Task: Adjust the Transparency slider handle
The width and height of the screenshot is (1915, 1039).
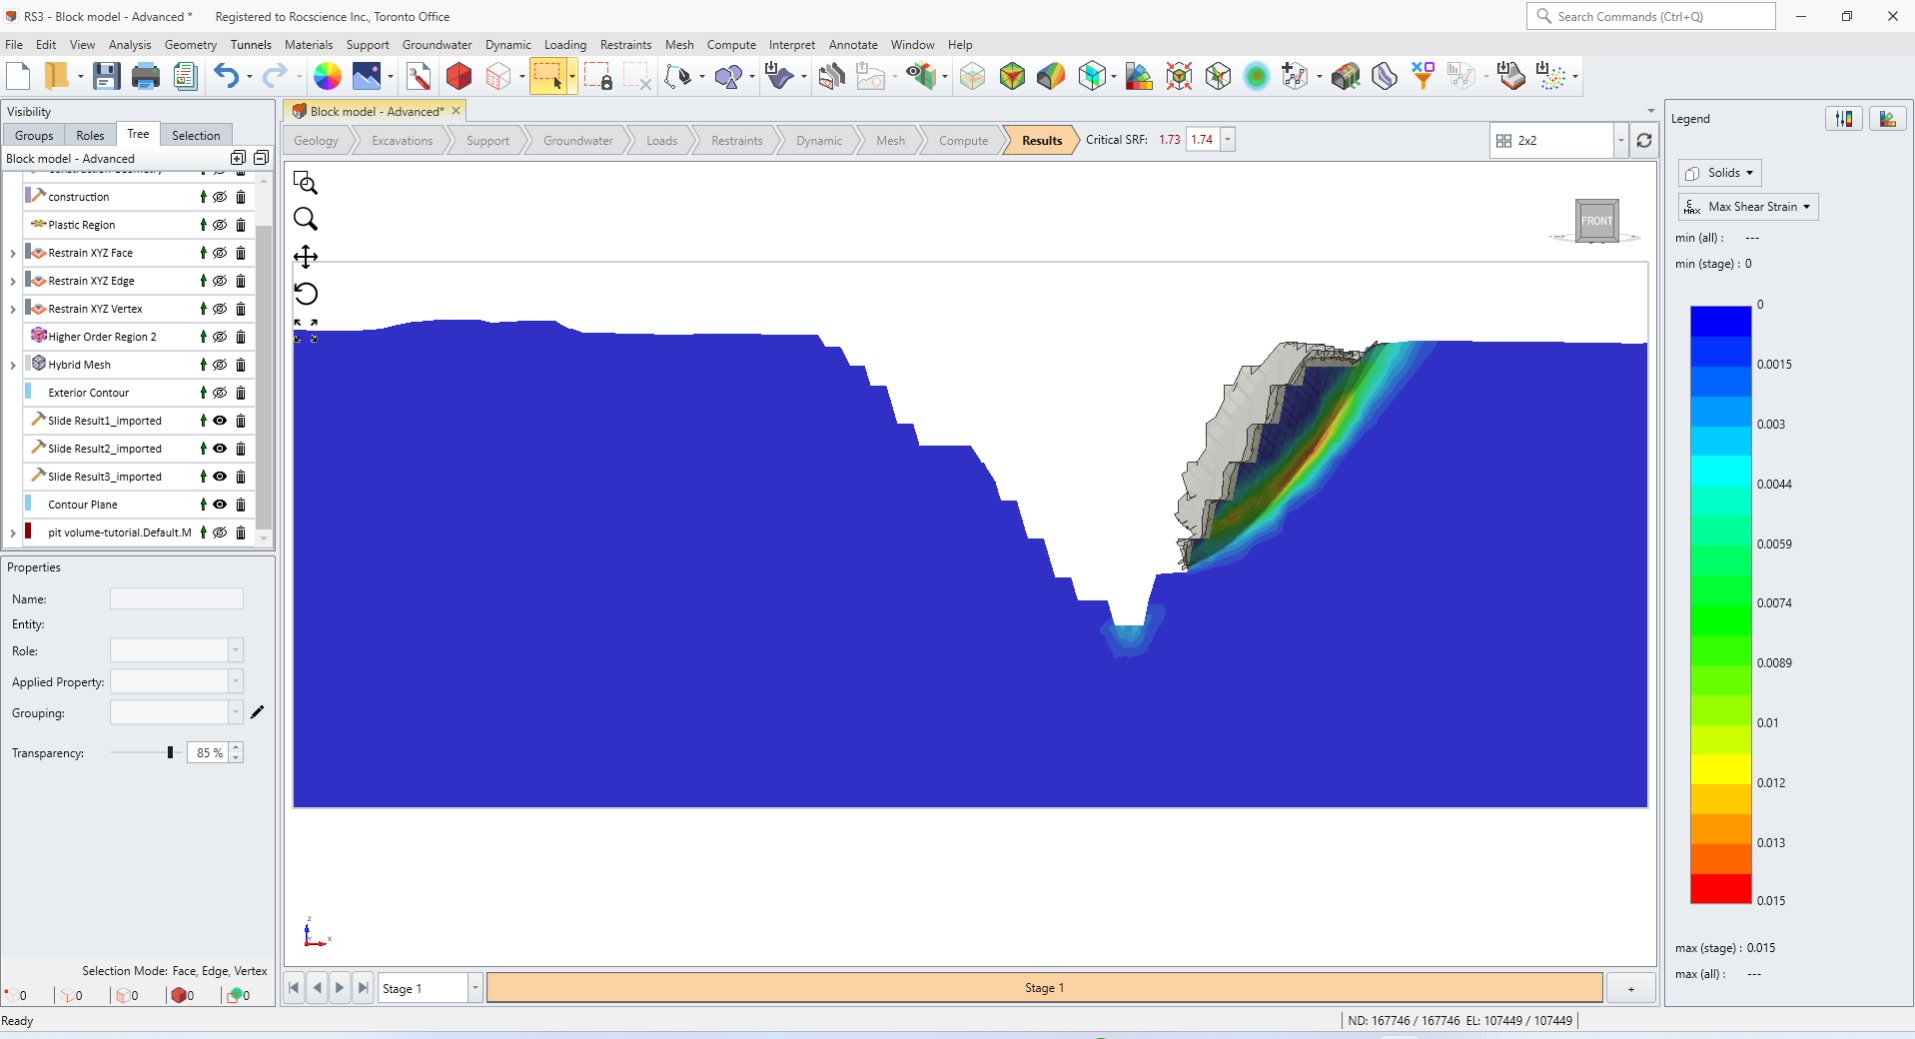Action: pos(170,752)
